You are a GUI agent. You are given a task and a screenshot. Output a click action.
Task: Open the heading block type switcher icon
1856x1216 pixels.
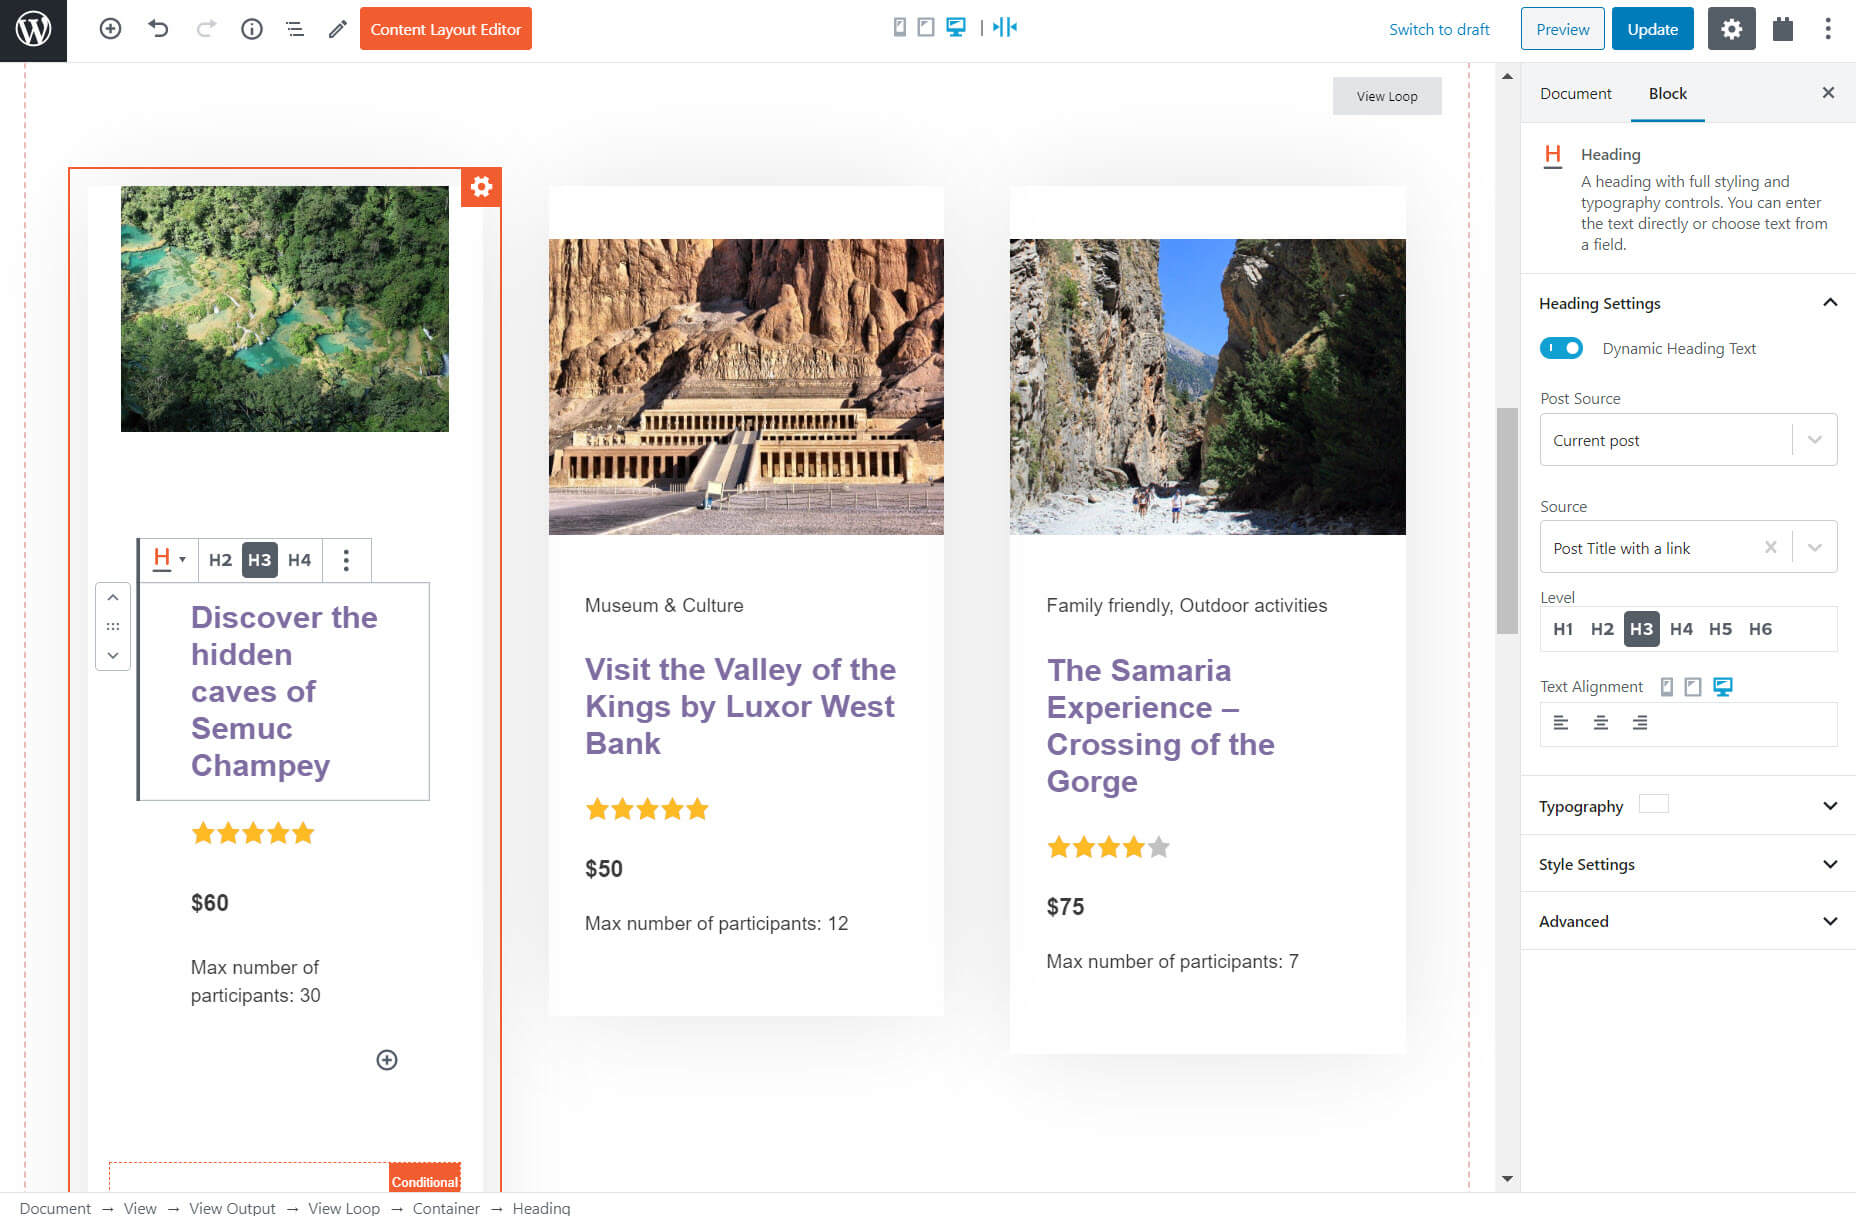pos(168,559)
